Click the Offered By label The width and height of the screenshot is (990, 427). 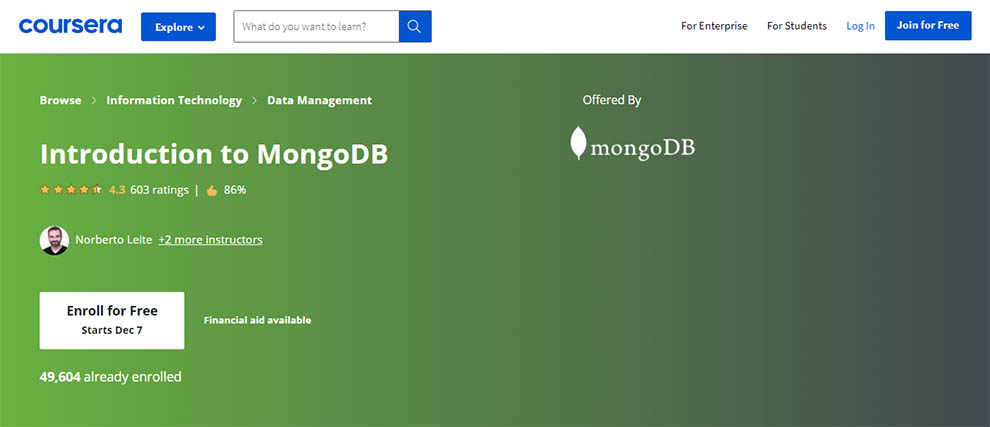(612, 100)
